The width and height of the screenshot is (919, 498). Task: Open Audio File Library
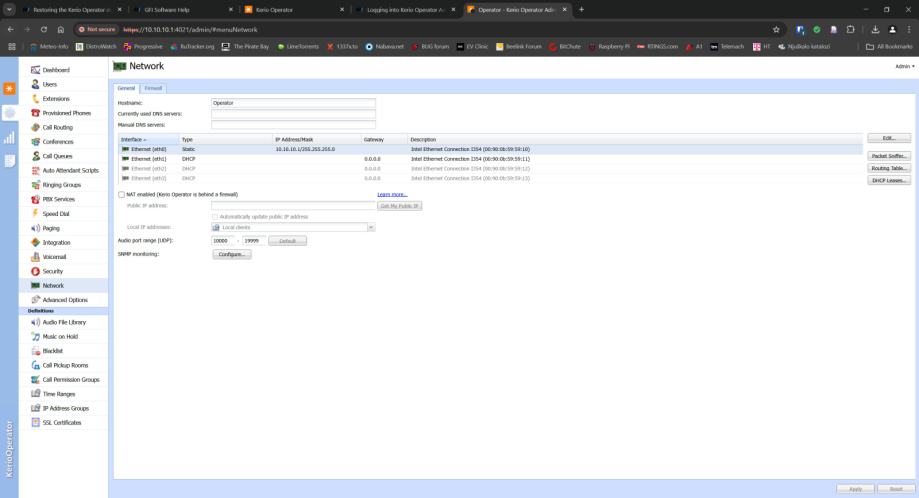(64, 322)
